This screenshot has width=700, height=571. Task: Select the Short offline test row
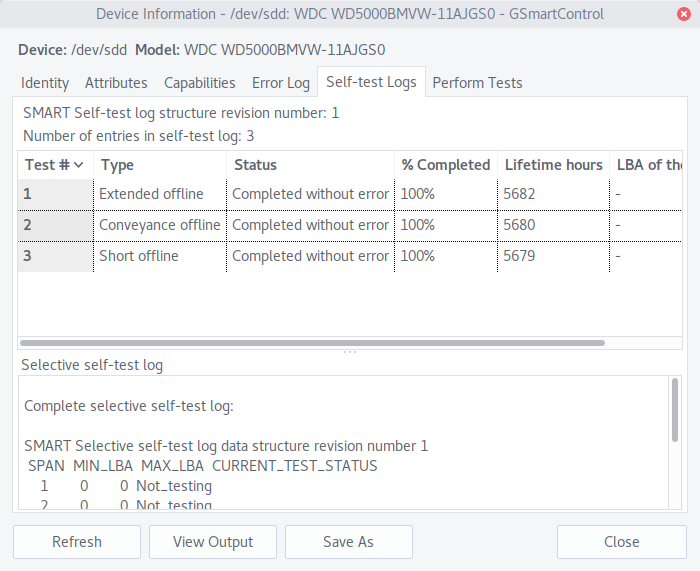pos(350,256)
